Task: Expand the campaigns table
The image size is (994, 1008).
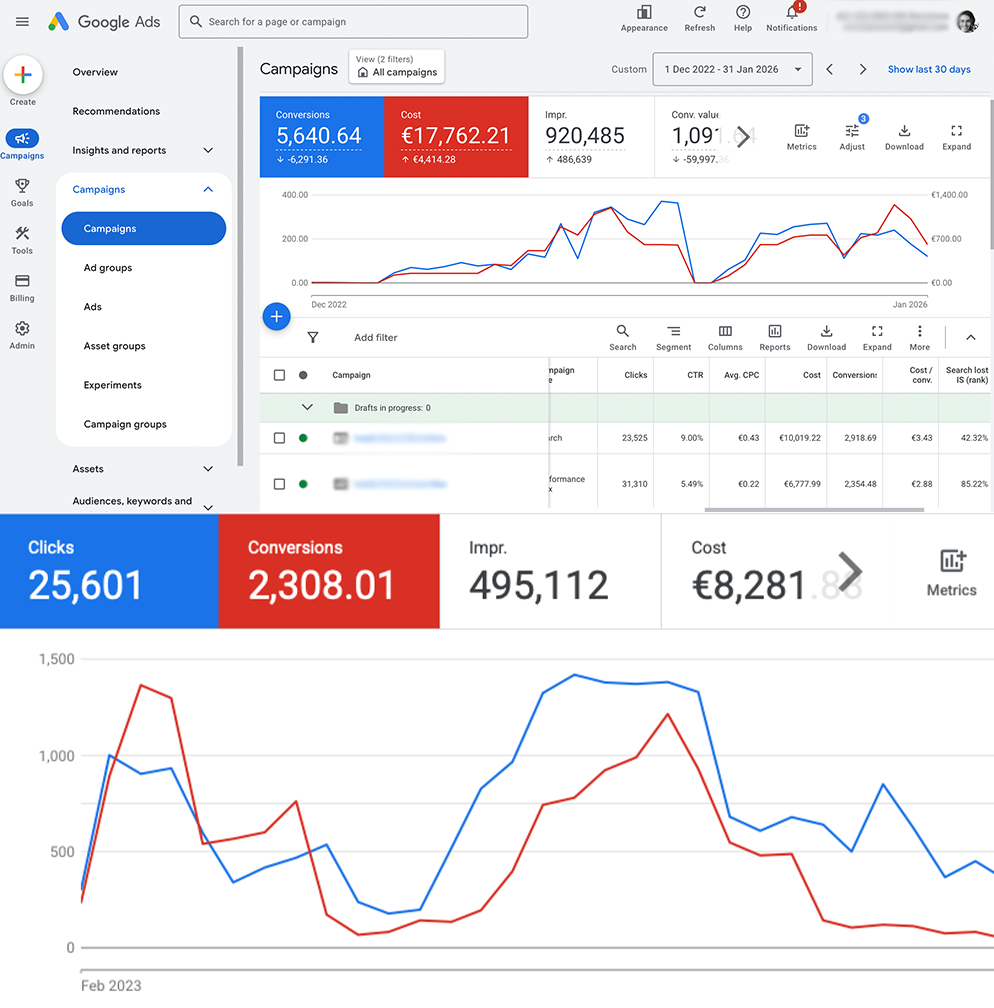Action: [x=877, y=338]
